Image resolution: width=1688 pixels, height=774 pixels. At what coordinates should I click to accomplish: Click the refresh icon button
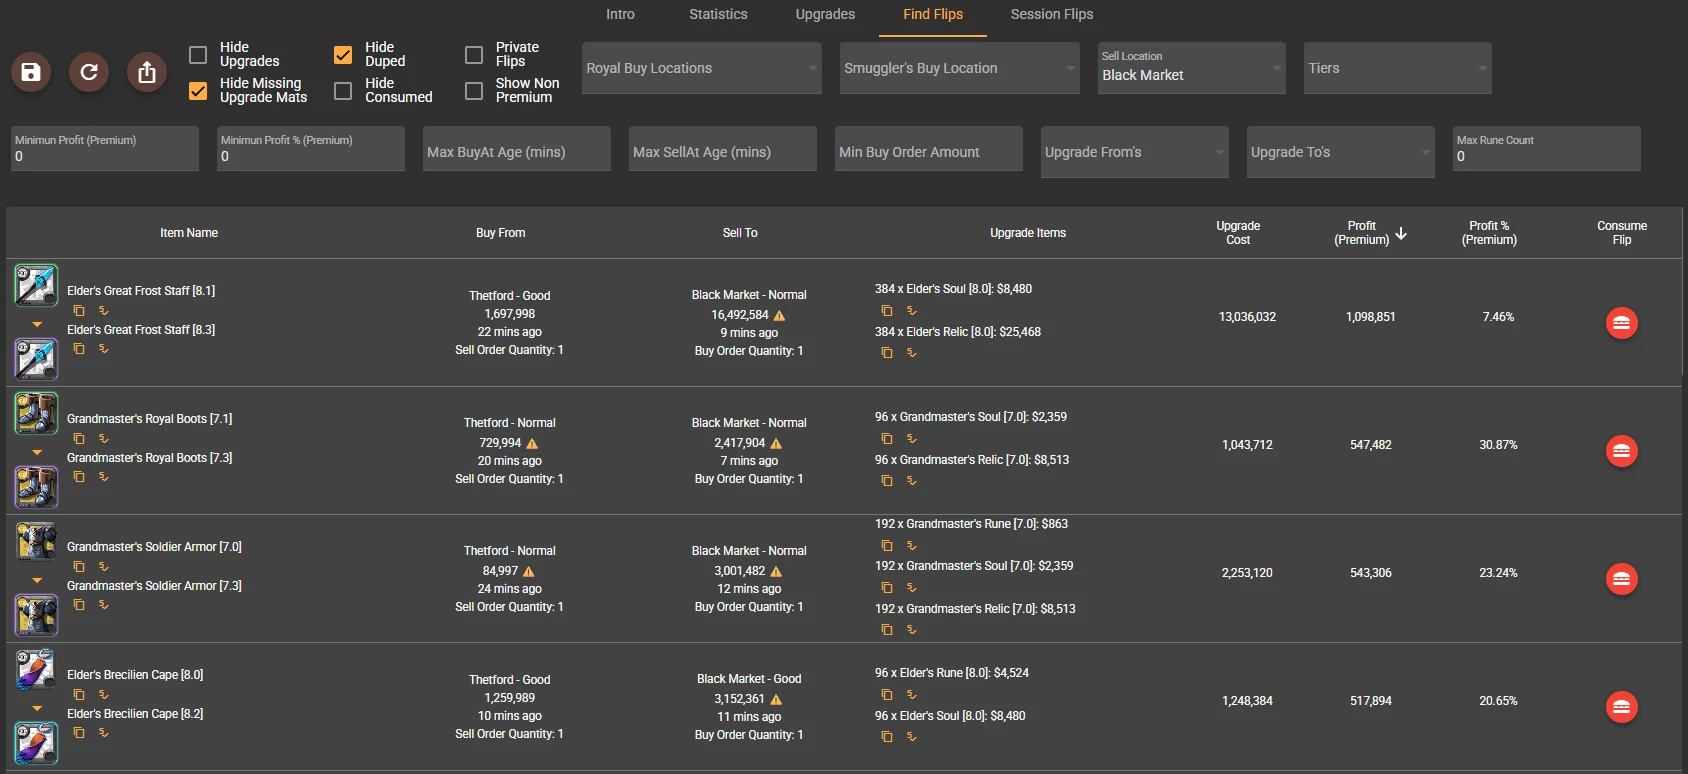(89, 72)
